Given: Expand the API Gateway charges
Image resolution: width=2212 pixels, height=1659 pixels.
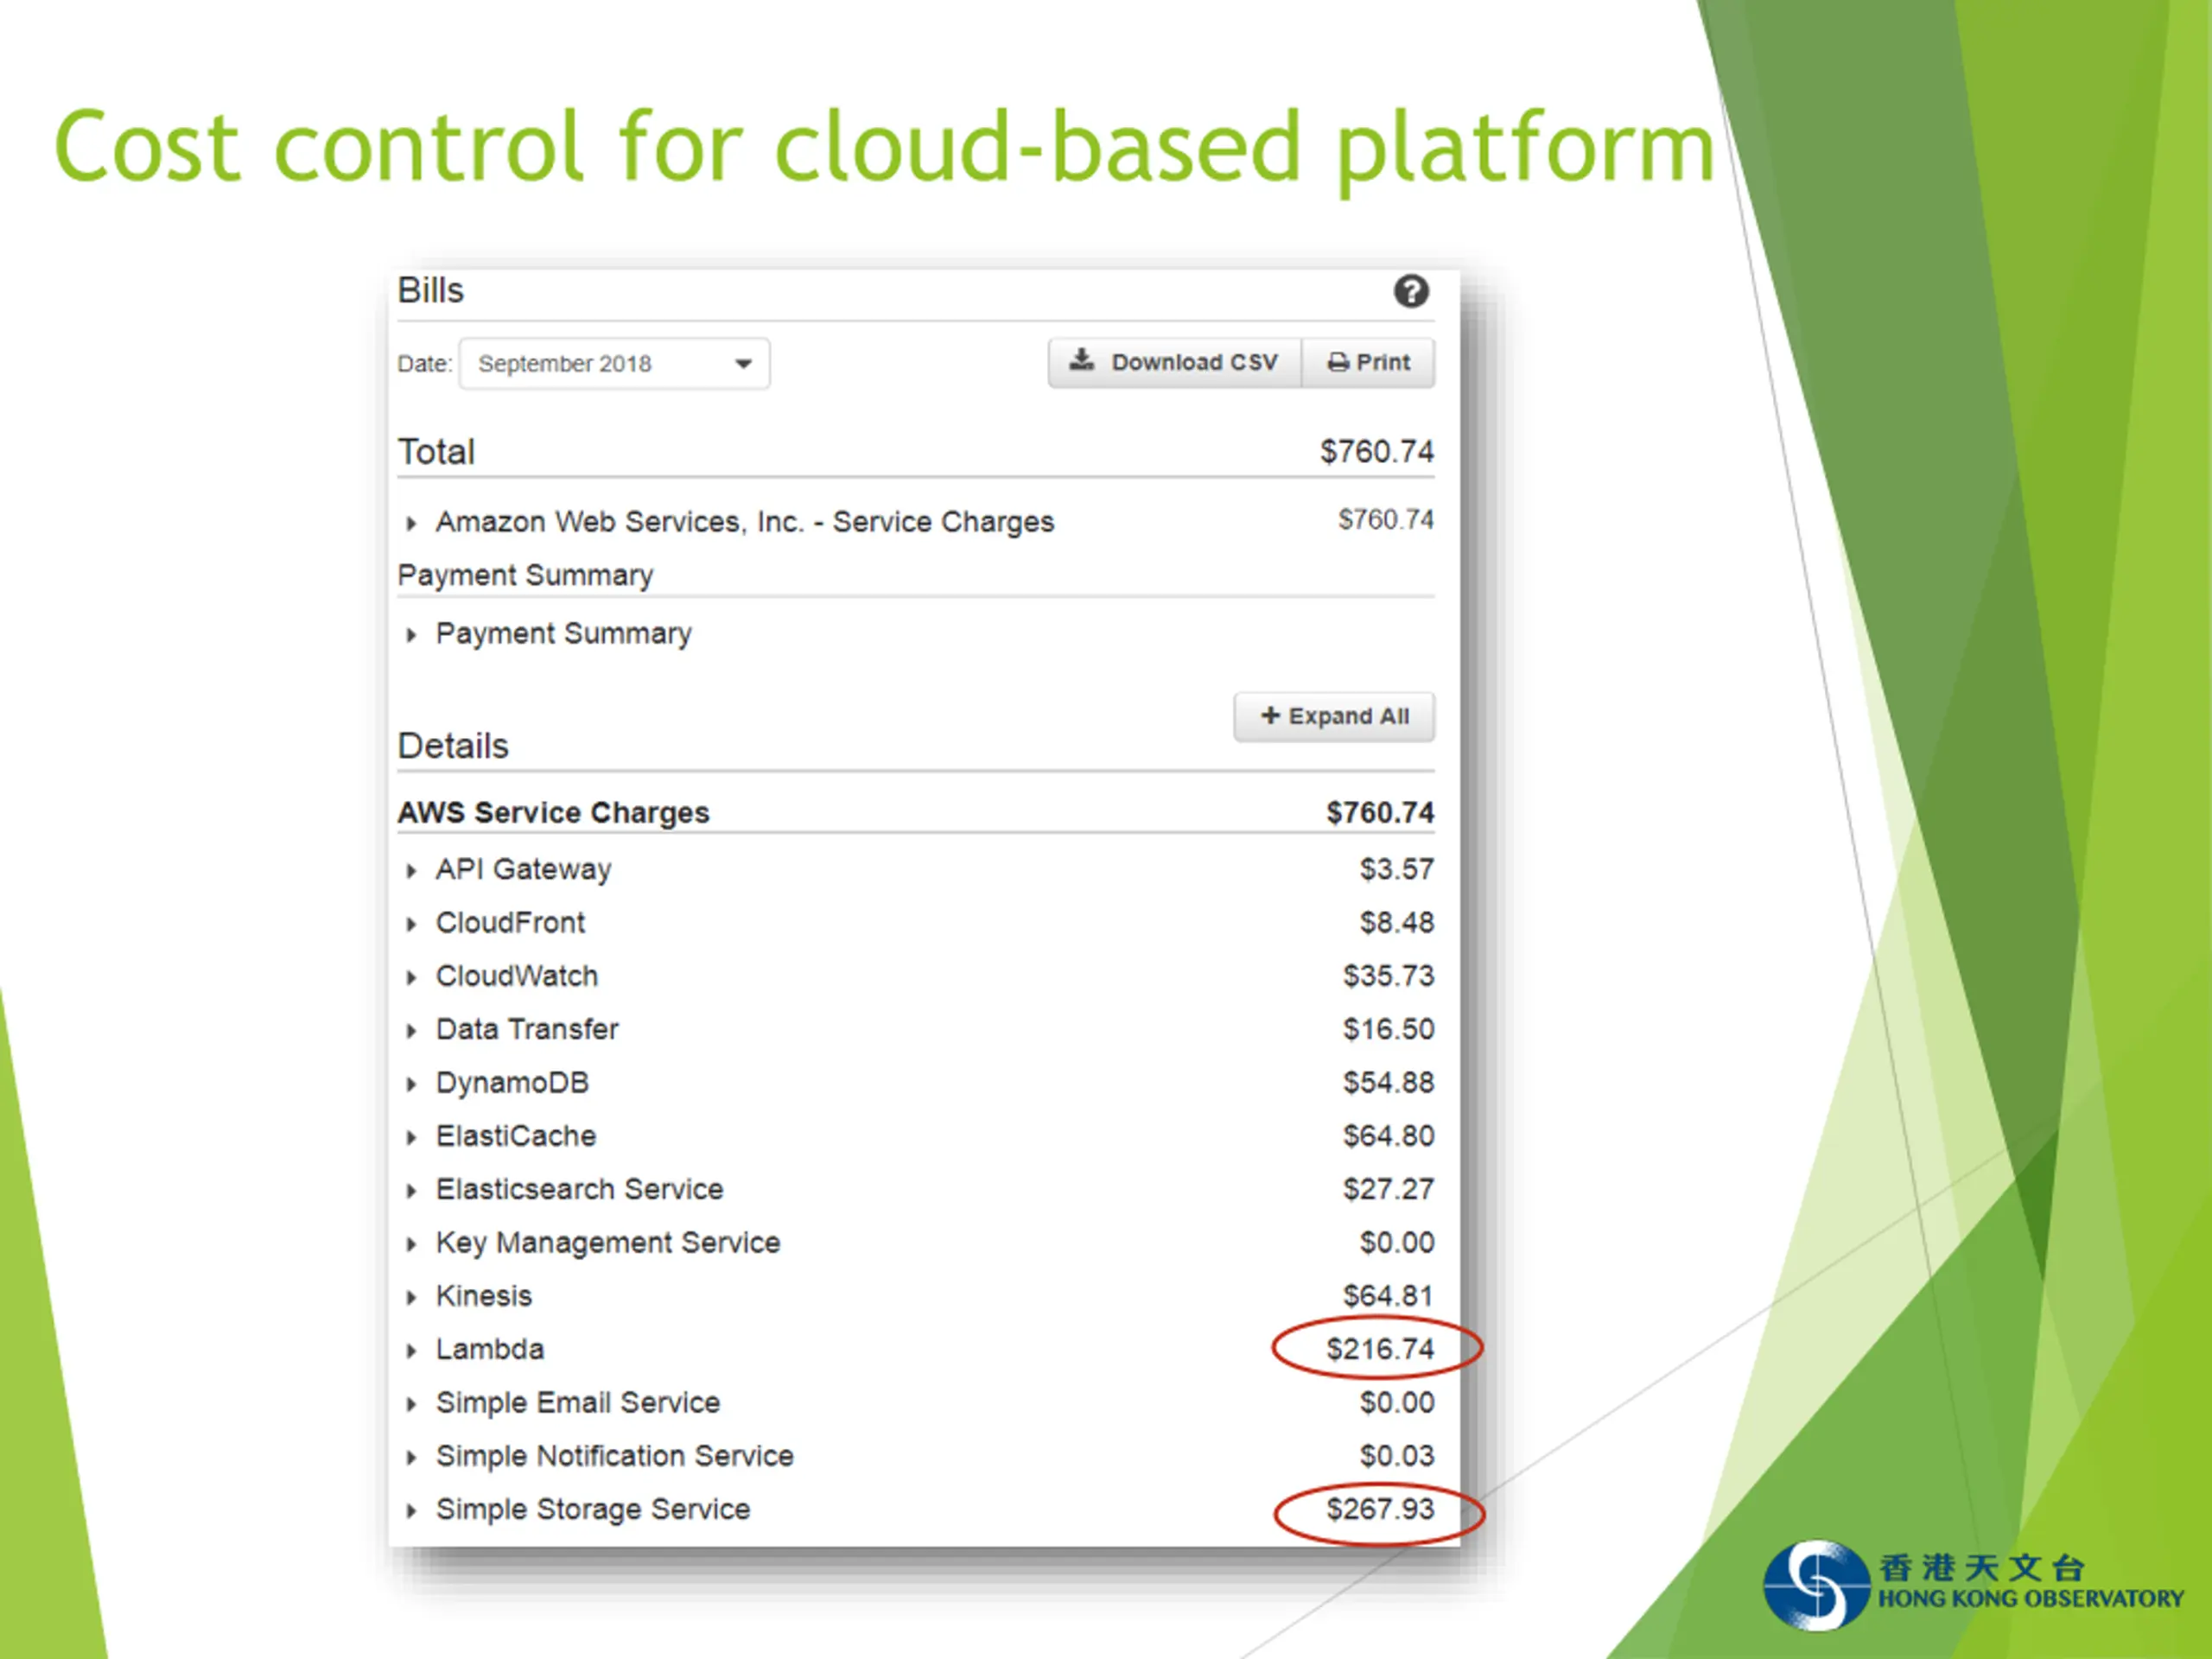Looking at the screenshot, I should pyautogui.click(x=411, y=870).
